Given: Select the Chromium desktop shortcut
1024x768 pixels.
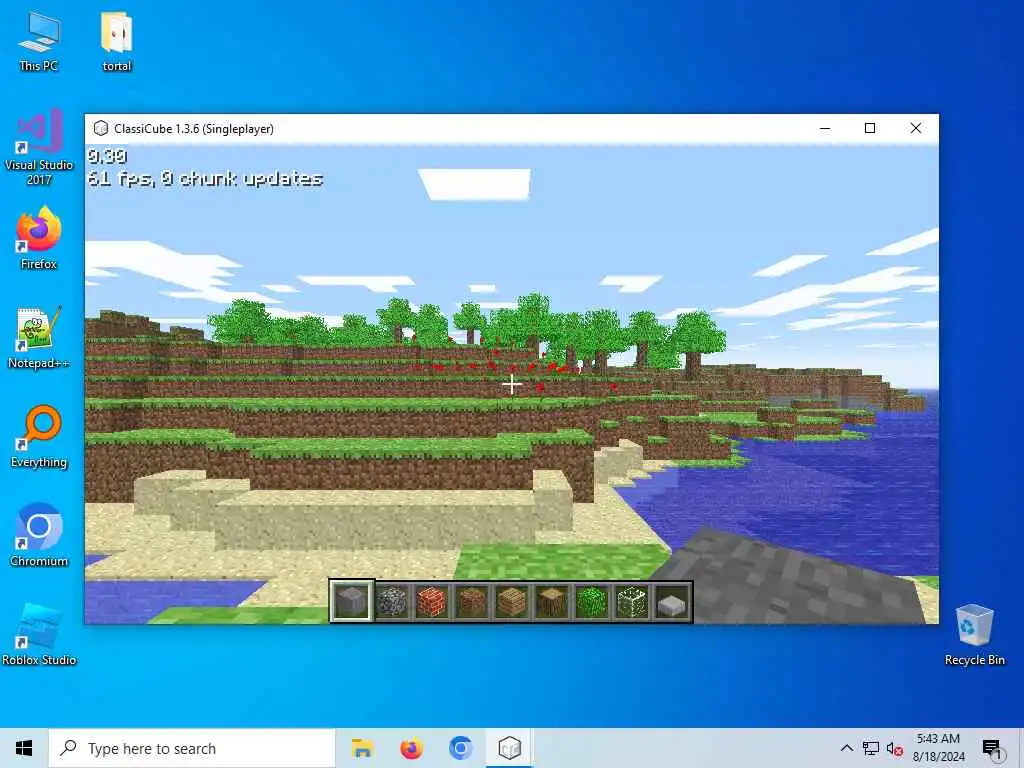Looking at the screenshot, I should (x=39, y=536).
